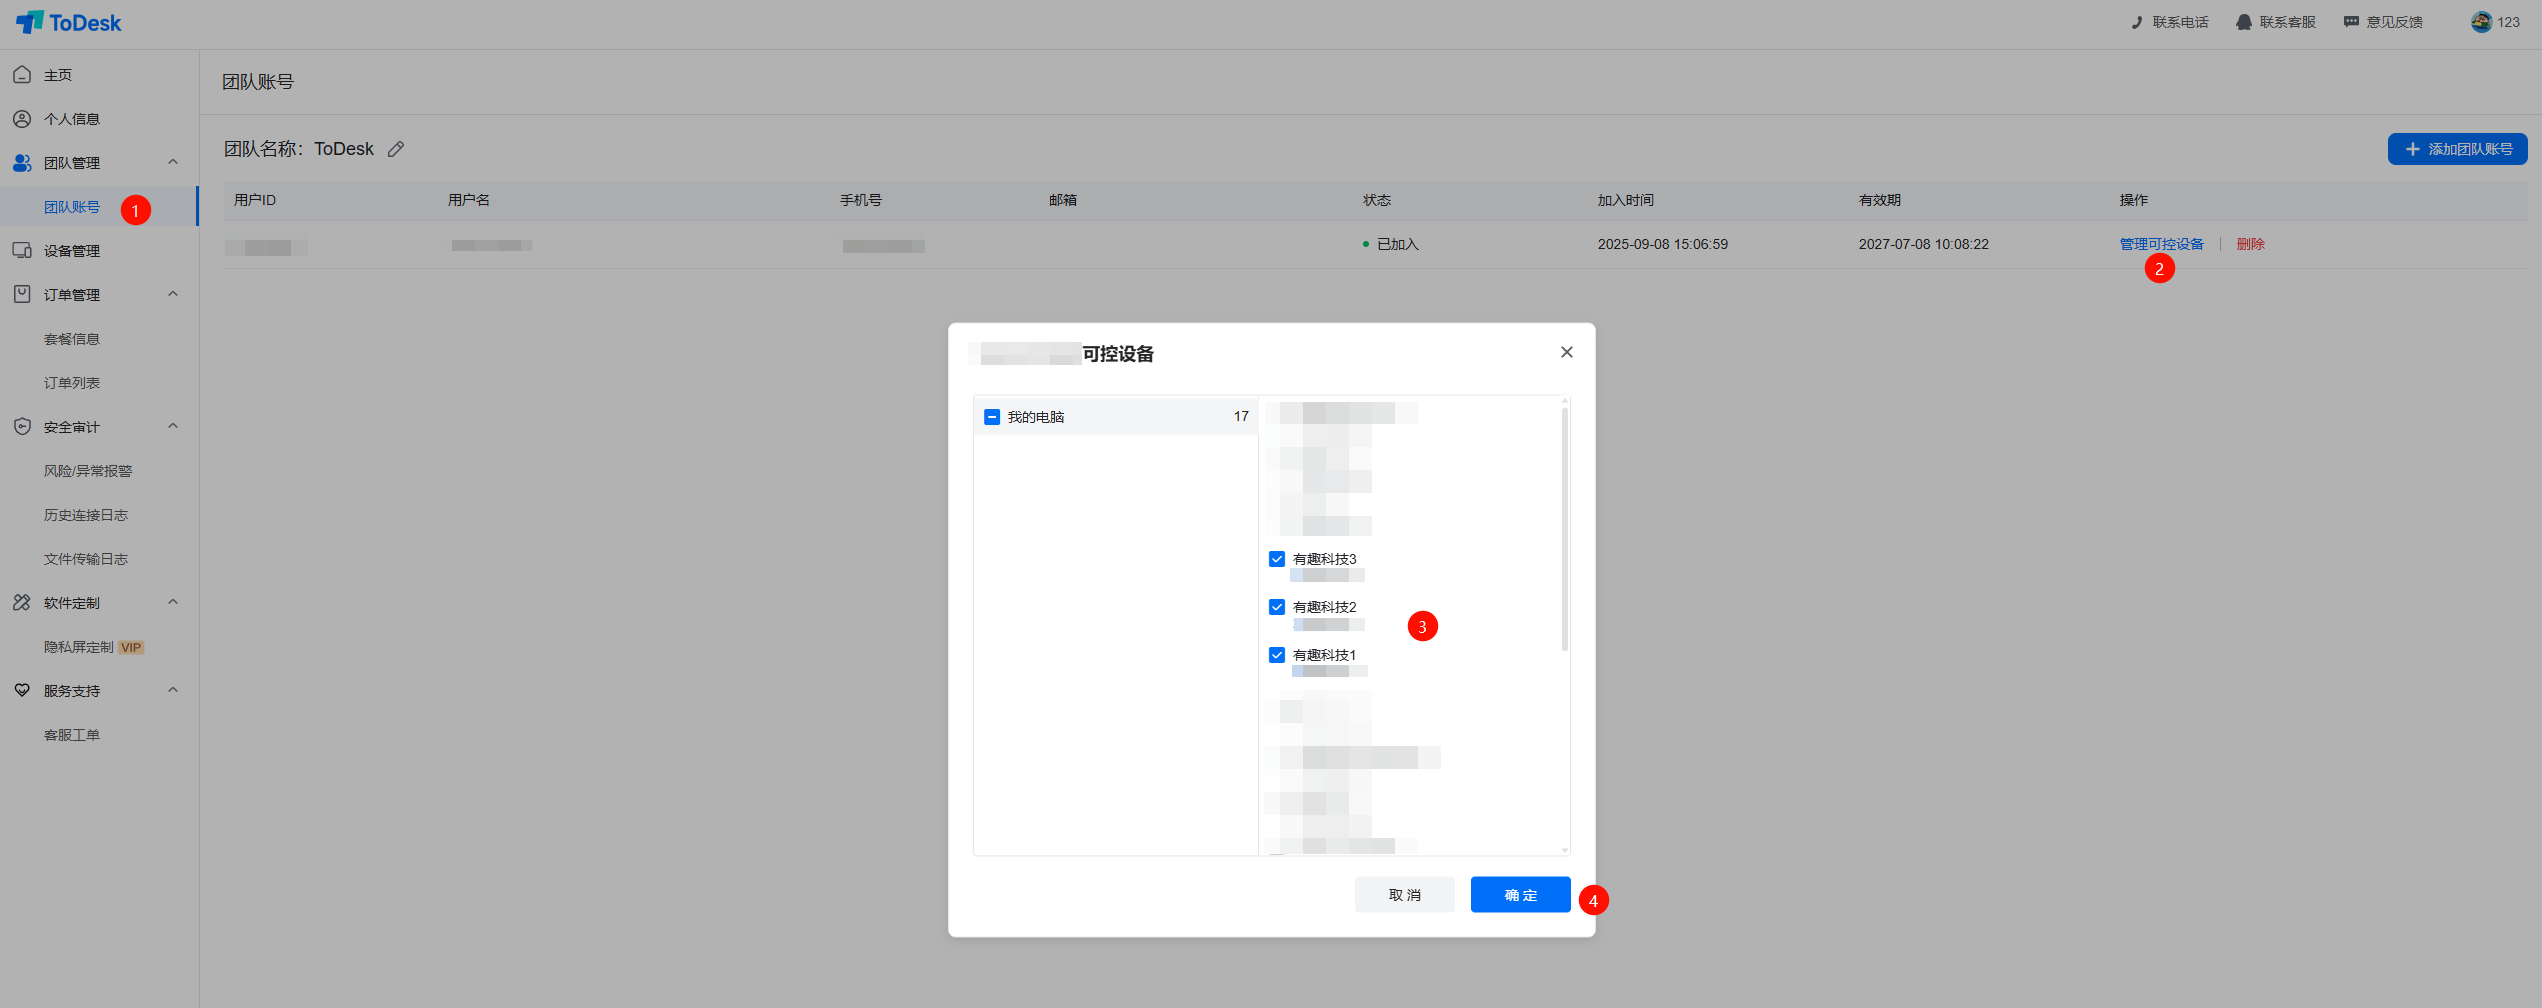The width and height of the screenshot is (2542, 1008).
Task: Close the 可控设备 dialog with X
Action: click(1567, 352)
